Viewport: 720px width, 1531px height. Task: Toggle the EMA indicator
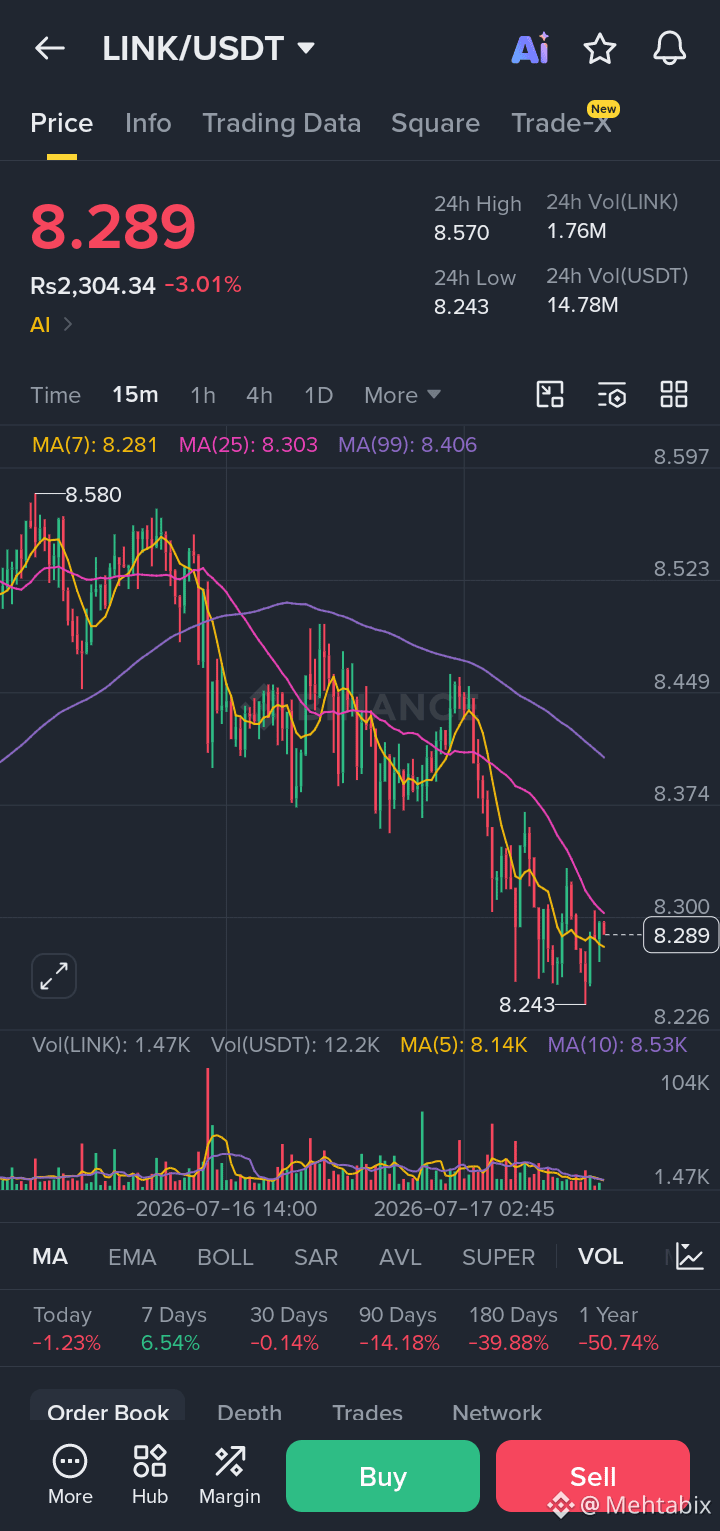pyautogui.click(x=132, y=1257)
